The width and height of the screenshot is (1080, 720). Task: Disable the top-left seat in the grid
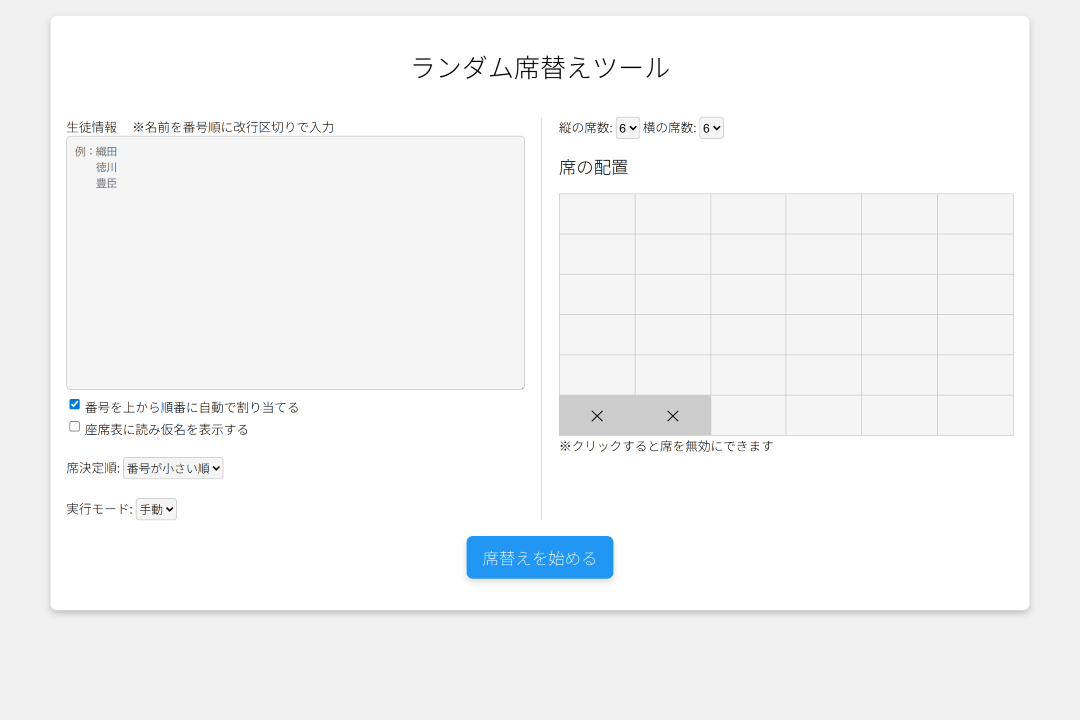coord(597,213)
